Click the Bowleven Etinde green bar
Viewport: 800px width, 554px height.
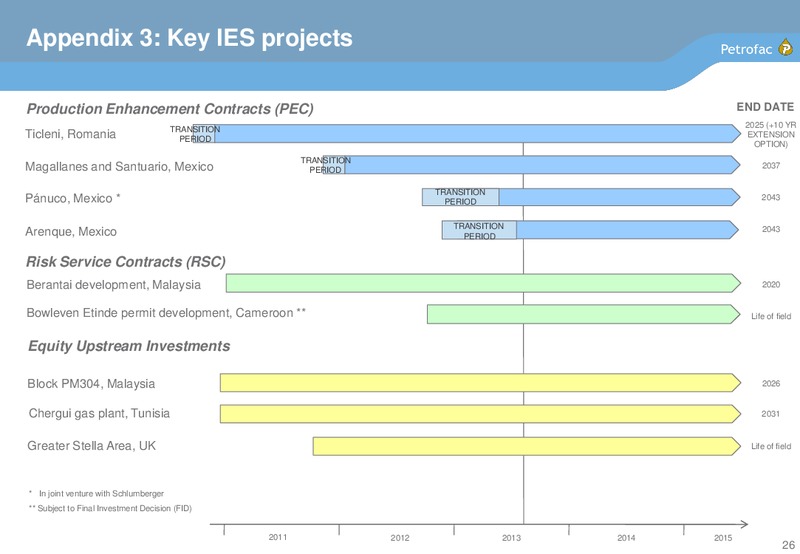584,314
